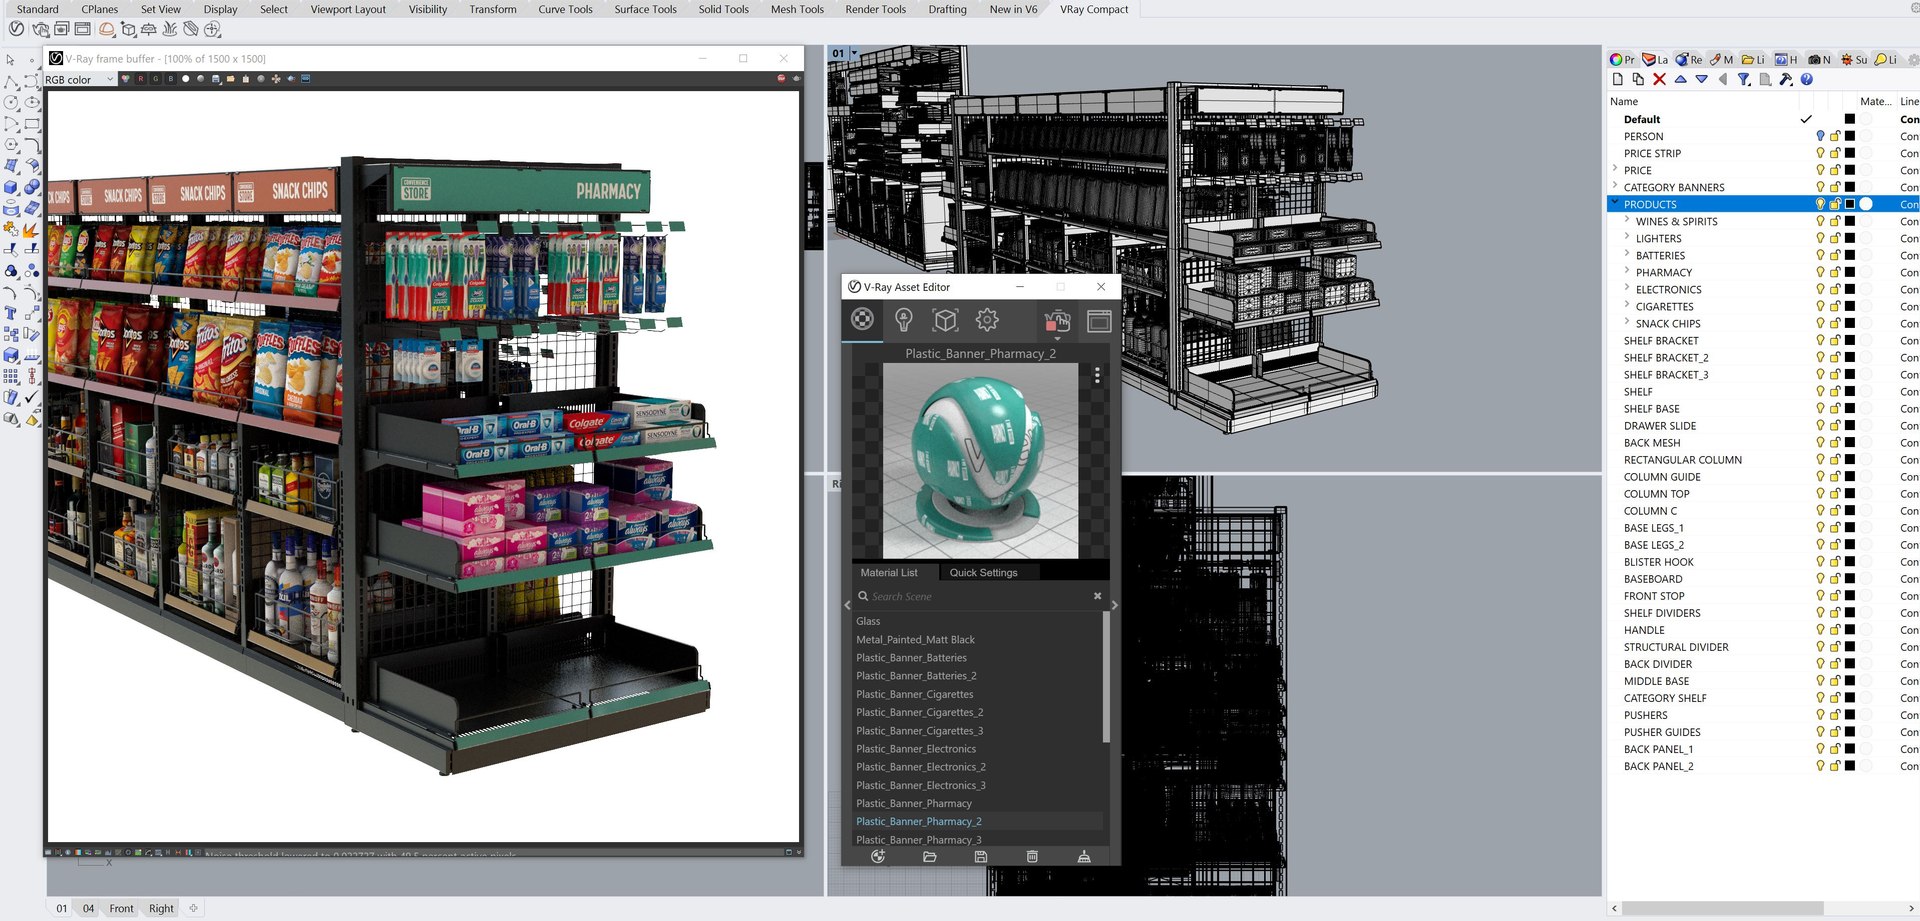Open the Curve Tools toolbar tab

click(x=565, y=9)
